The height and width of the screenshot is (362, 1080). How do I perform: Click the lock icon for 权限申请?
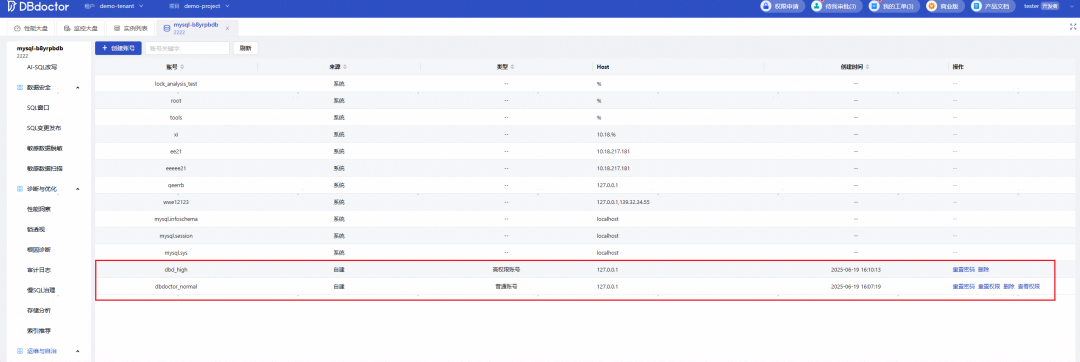coord(766,6)
